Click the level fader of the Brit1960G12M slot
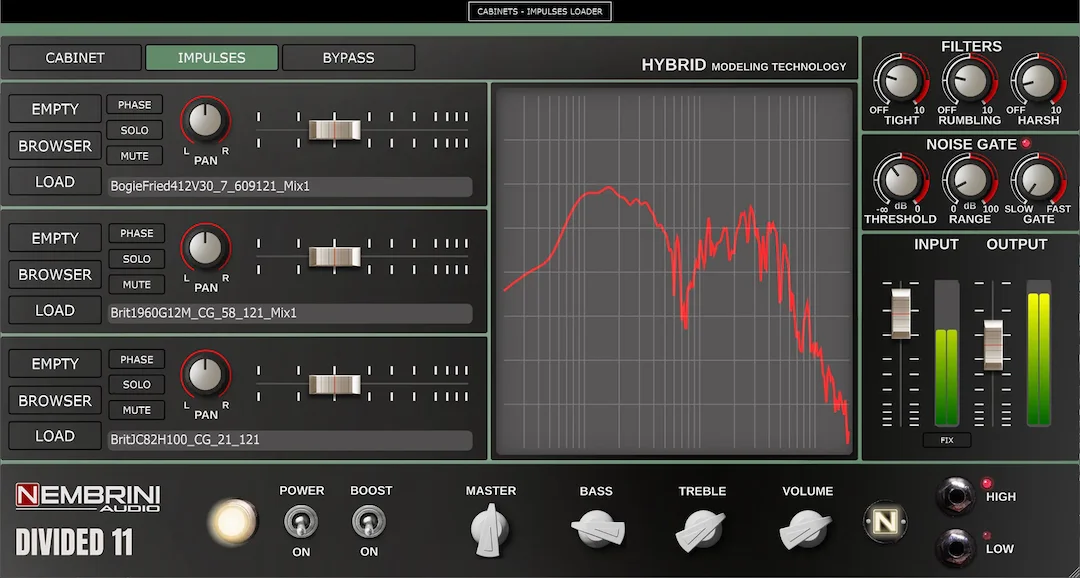 click(x=334, y=257)
